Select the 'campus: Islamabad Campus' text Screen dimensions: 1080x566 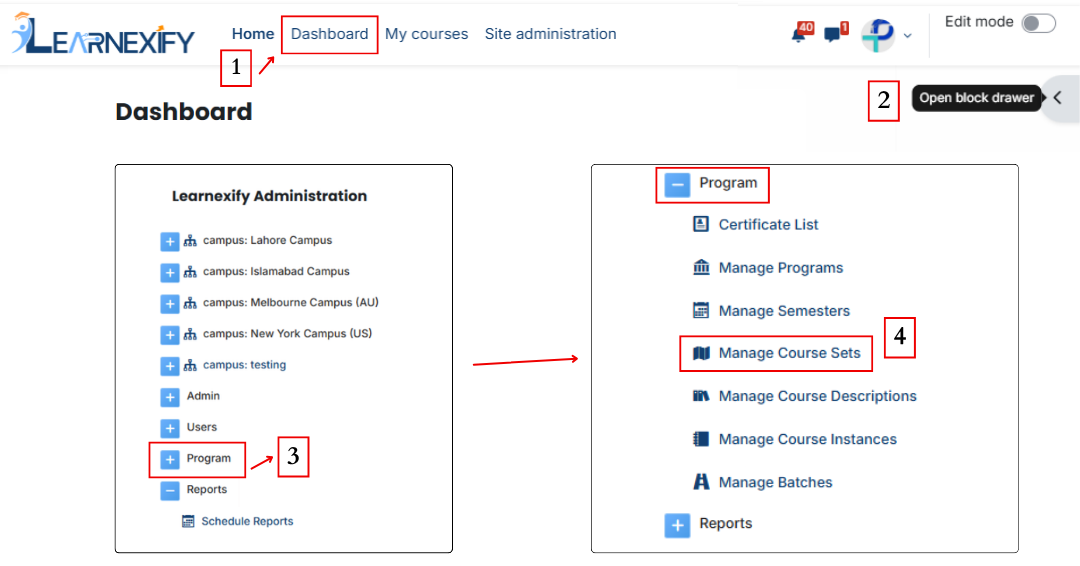[x=276, y=271]
